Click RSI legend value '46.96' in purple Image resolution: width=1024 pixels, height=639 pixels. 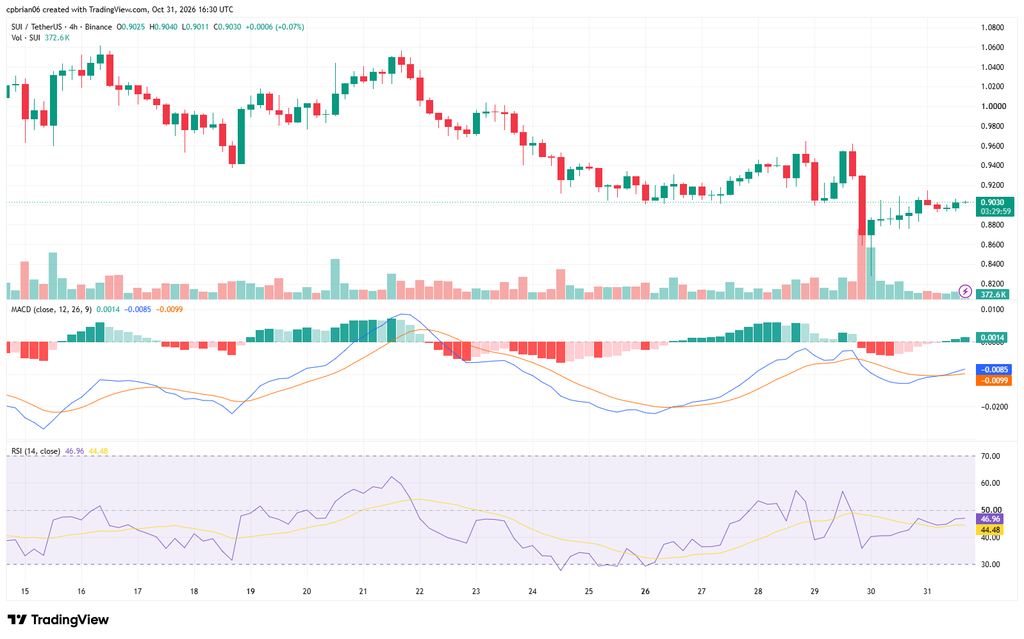pos(74,451)
